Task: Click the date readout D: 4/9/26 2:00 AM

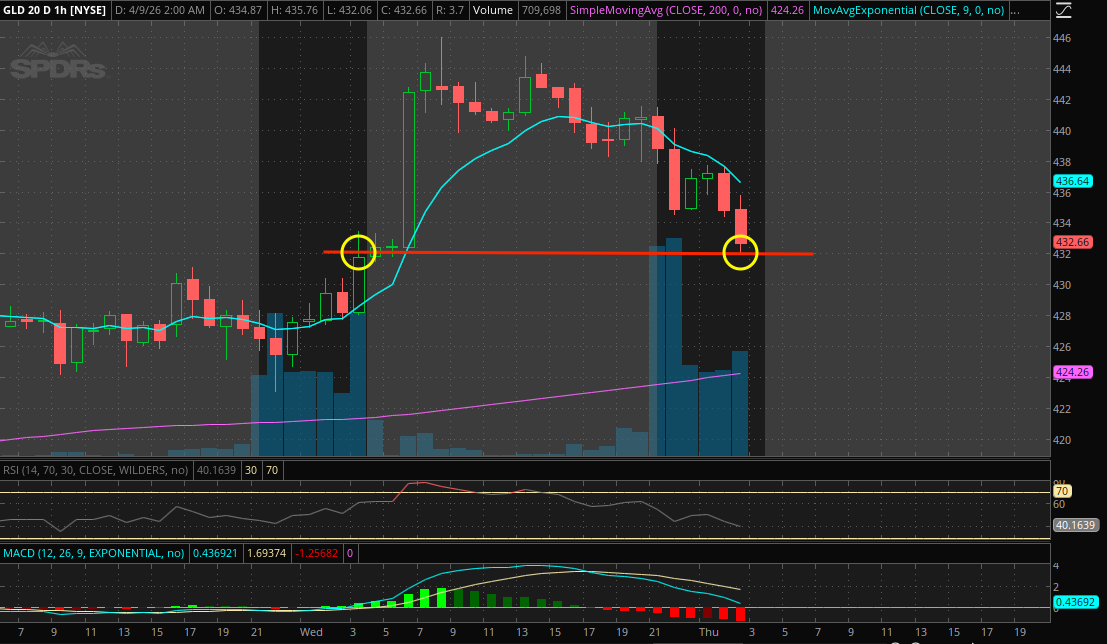Action: [x=160, y=10]
